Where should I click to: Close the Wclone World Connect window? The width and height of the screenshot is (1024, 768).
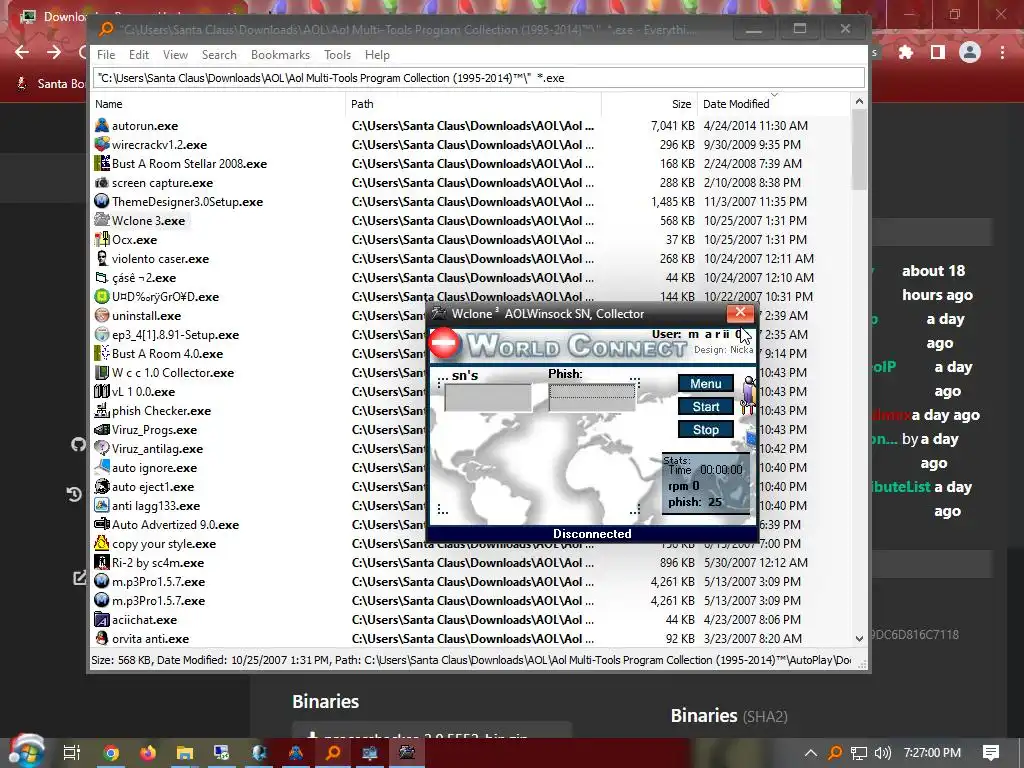(x=740, y=313)
